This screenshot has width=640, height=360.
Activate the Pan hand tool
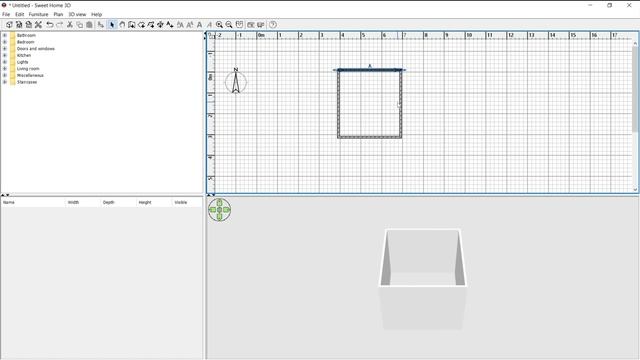[x=122, y=25]
